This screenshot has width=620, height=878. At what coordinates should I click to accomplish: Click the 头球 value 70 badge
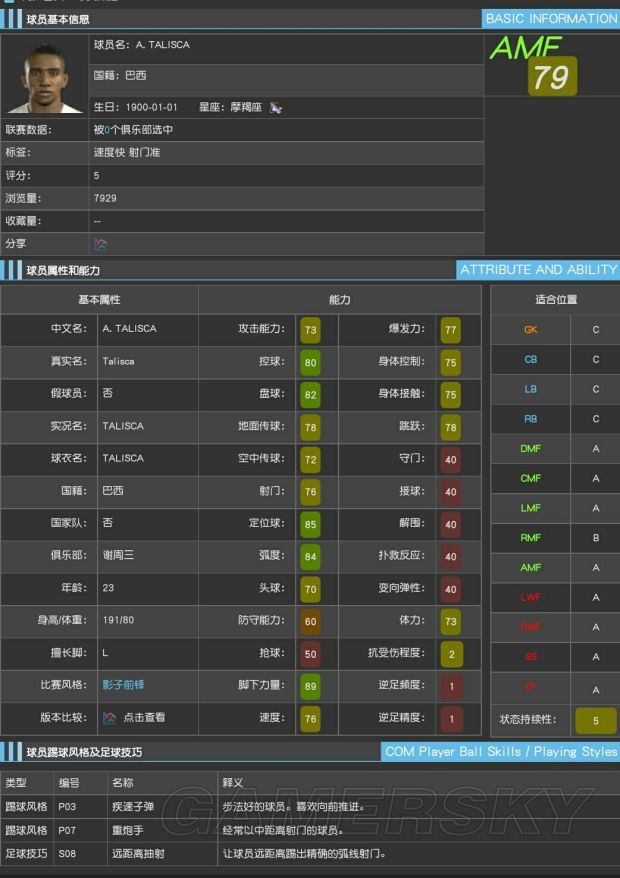pos(310,589)
